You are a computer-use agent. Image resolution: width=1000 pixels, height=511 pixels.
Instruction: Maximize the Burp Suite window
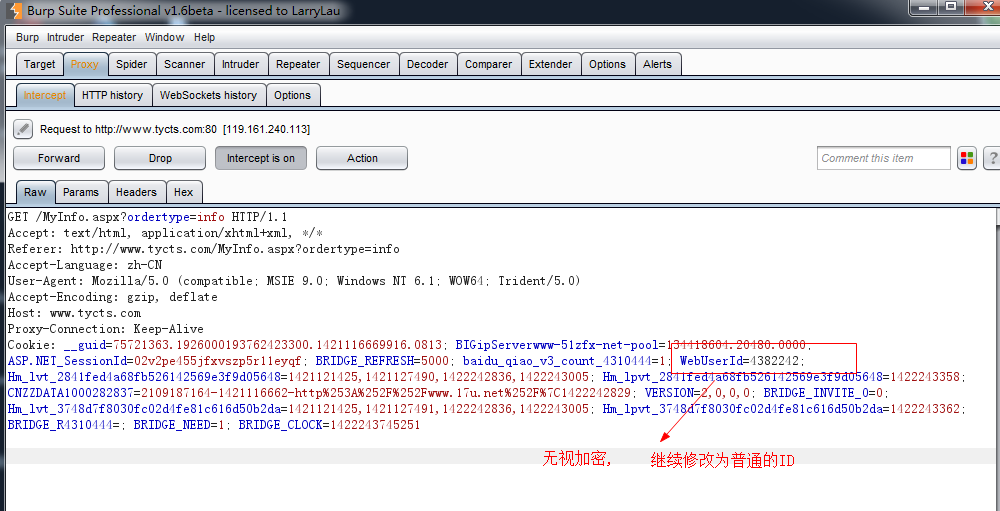pyautogui.click(x=951, y=6)
